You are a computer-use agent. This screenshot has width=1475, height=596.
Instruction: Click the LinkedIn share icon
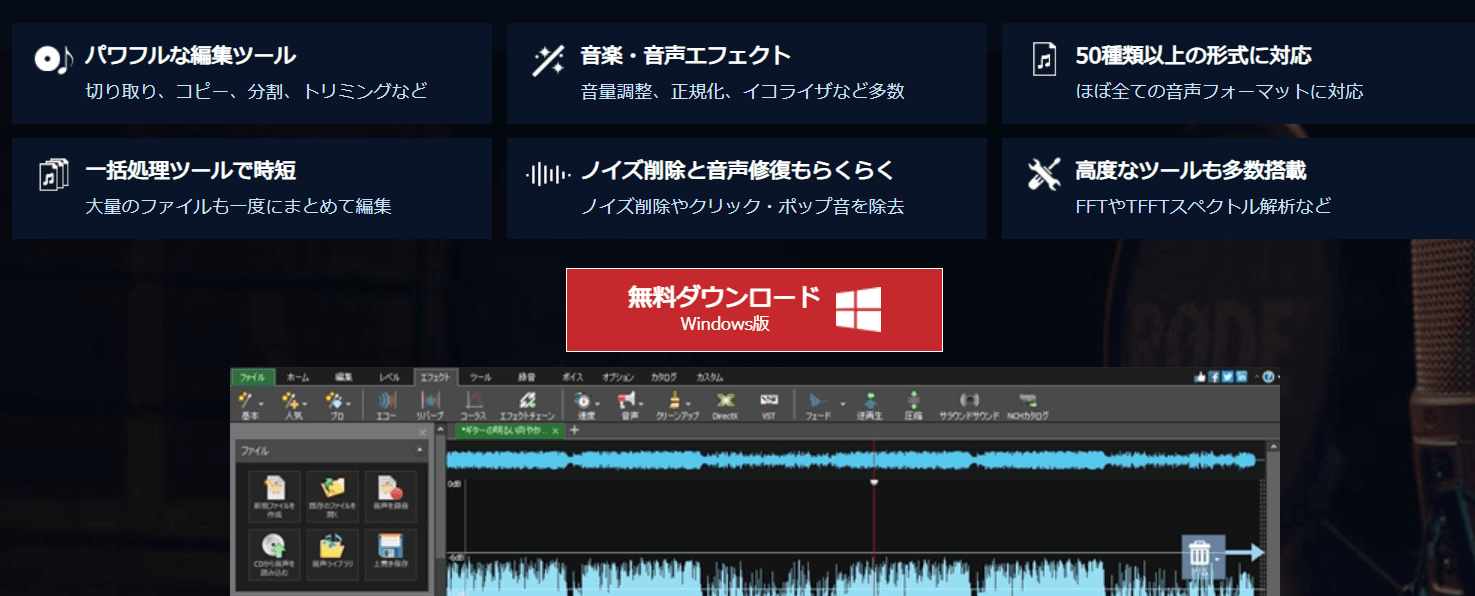(x=1241, y=377)
